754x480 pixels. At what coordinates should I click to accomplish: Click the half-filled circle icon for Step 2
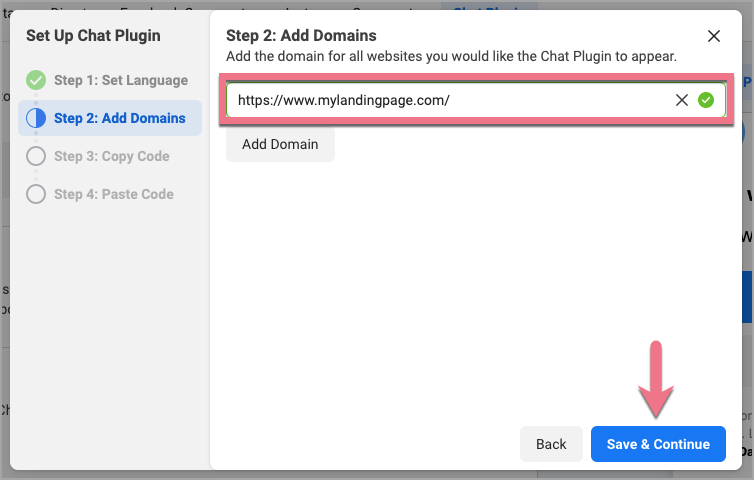click(x=36, y=118)
